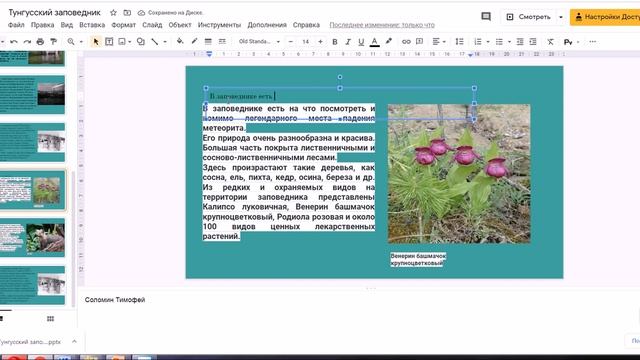This screenshot has height=360, width=640.
Task: Open the fill color bucket
Action: point(180,42)
